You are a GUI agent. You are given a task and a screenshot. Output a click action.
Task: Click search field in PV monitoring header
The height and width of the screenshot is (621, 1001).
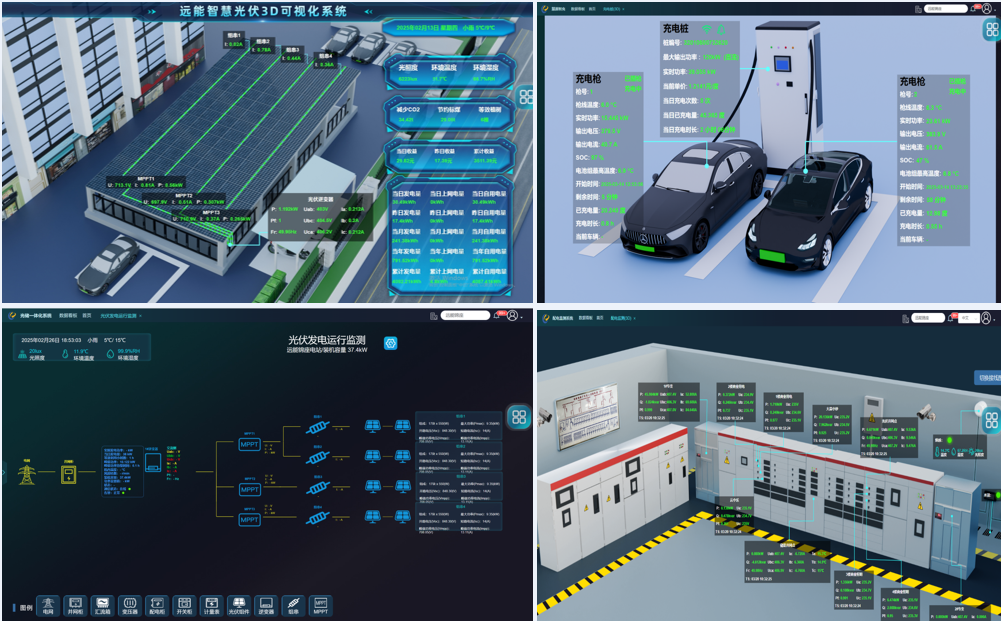point(465,315)
